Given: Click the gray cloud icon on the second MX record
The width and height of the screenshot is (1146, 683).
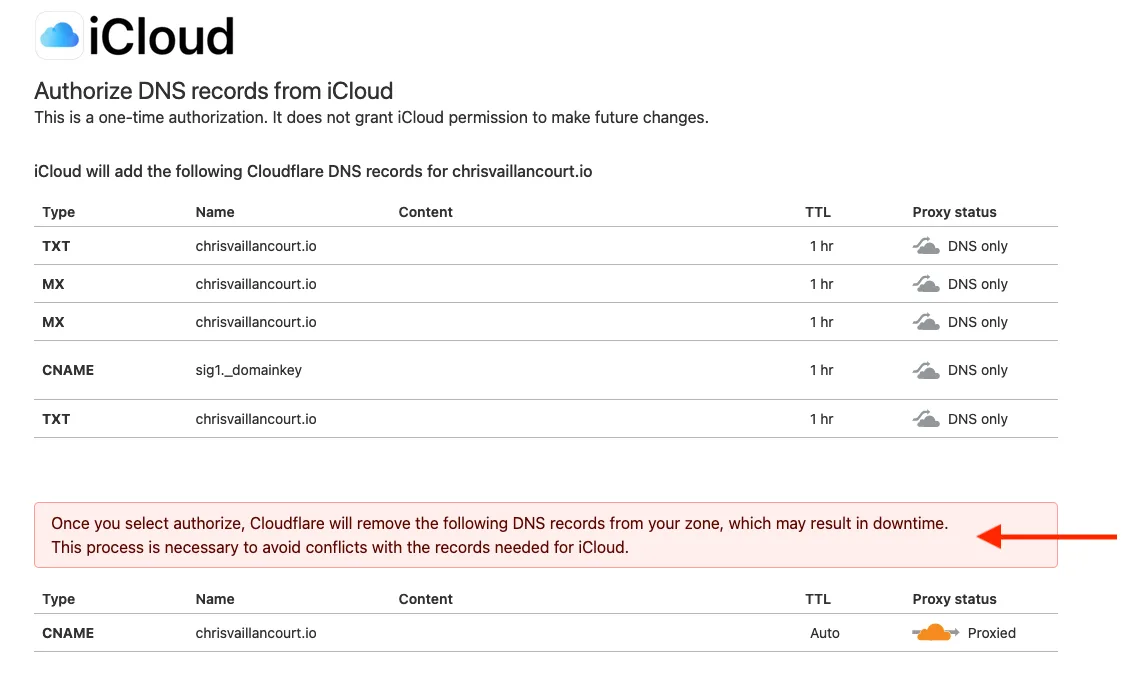Looking at the screenshot, I should pos(925,321).
